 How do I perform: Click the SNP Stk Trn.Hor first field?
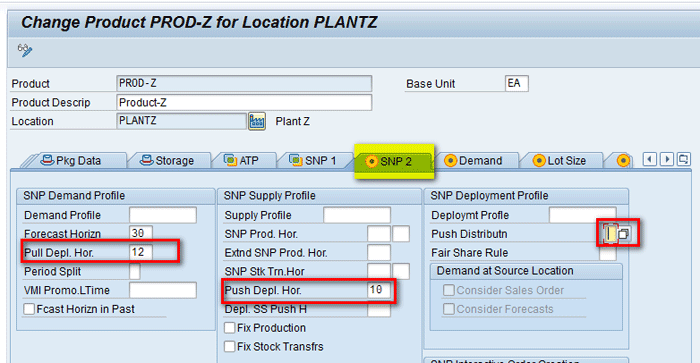point(379,271)
